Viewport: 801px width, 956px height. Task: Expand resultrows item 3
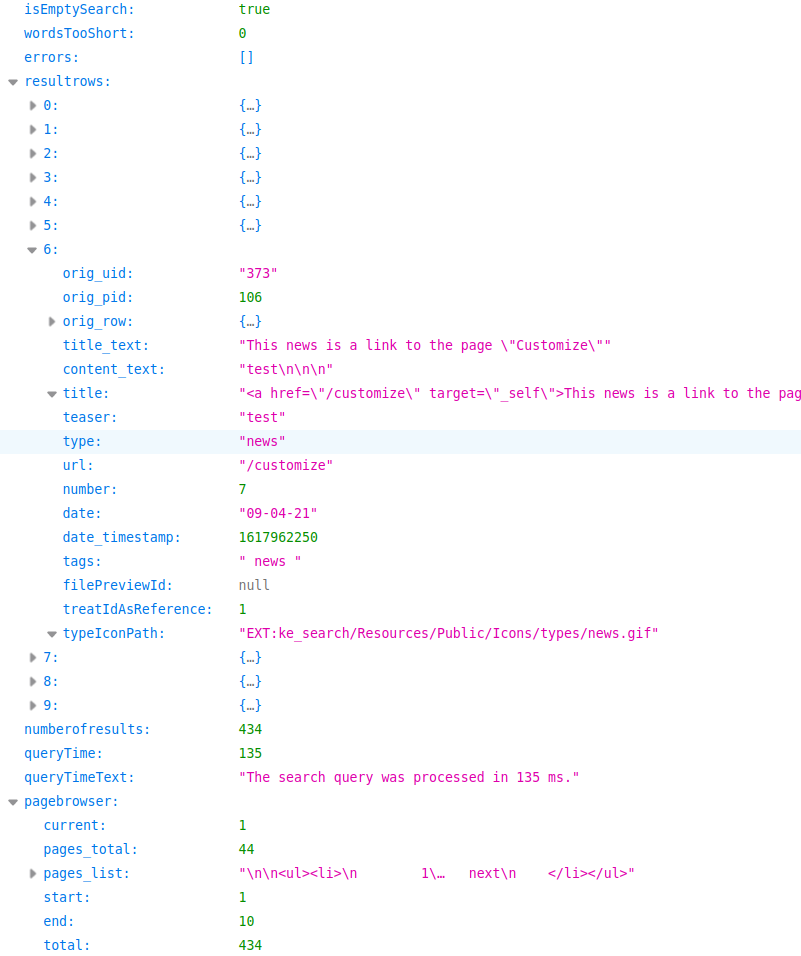(x=33, y=177)
